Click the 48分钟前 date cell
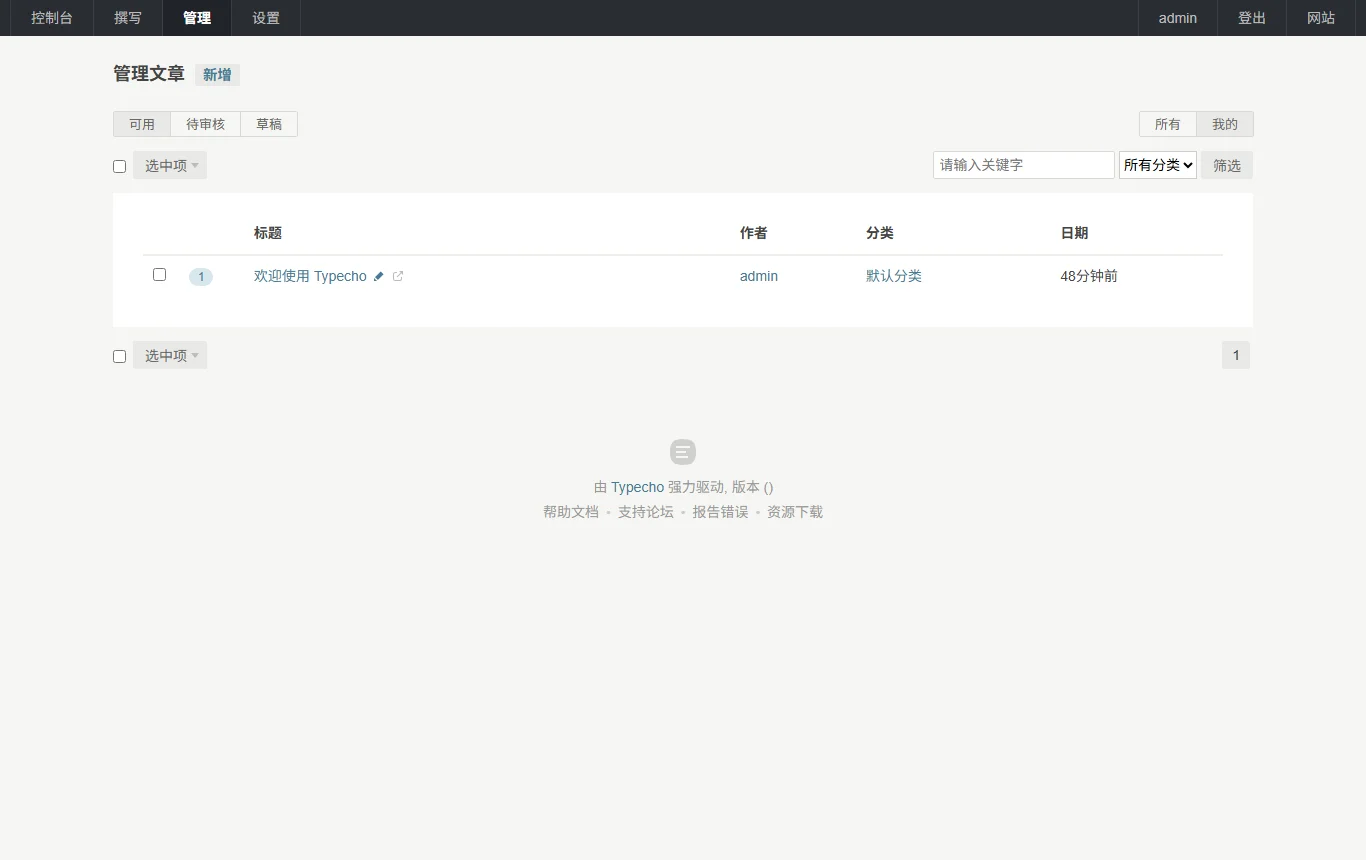1366x860 pixels. 1089,277
